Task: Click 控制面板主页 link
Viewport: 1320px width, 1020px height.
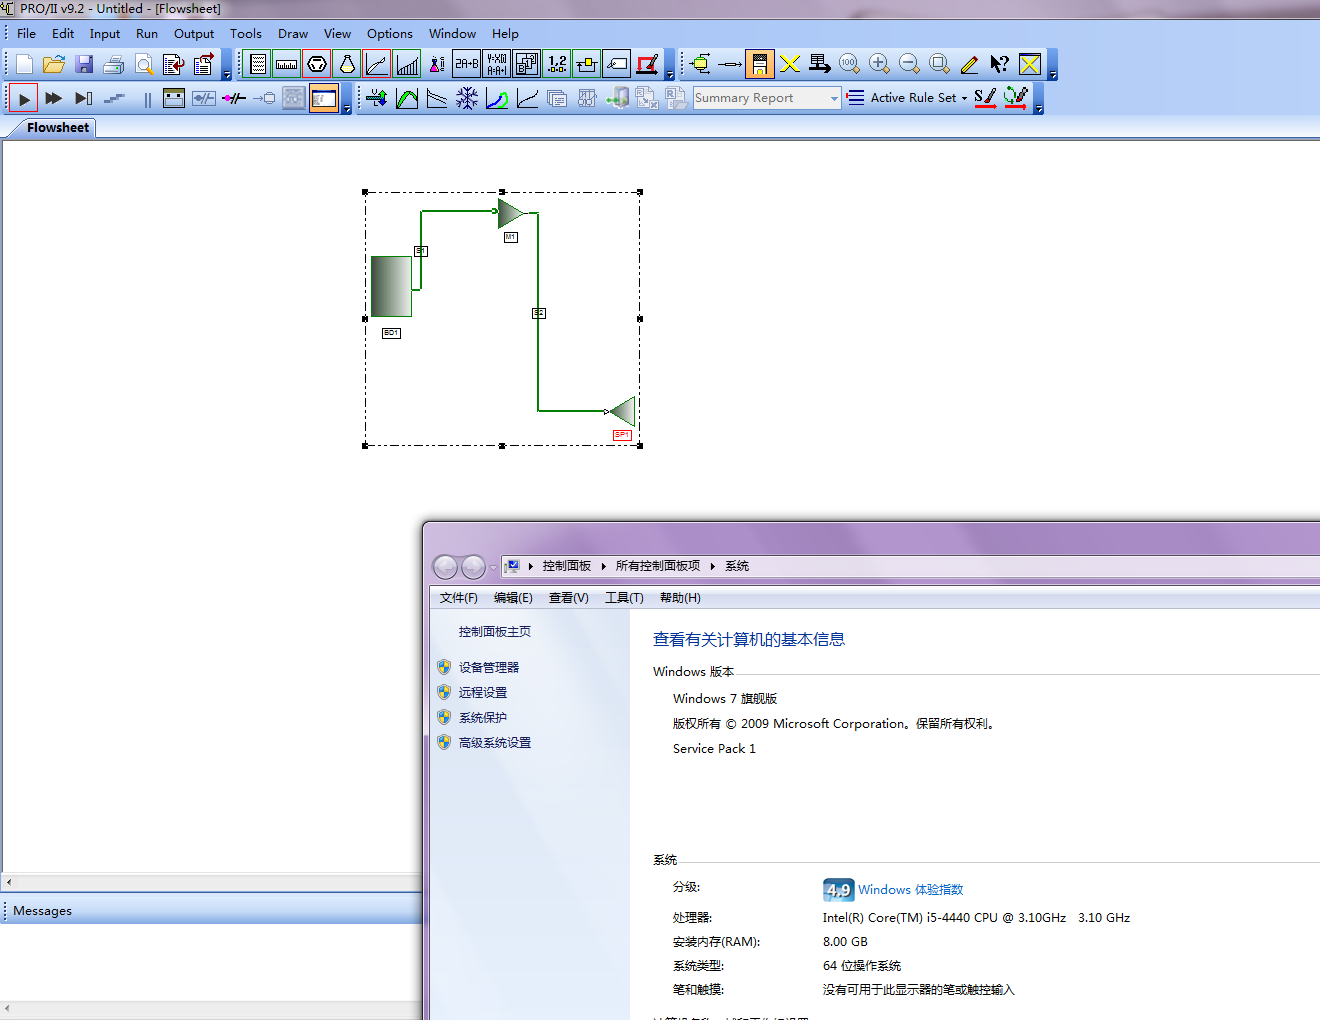Action: (x=495, y=631)
